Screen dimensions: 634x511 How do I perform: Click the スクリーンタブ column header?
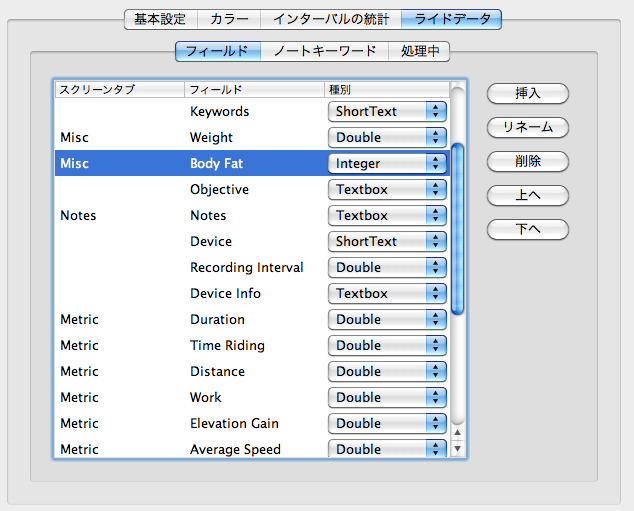coord(120,89)
